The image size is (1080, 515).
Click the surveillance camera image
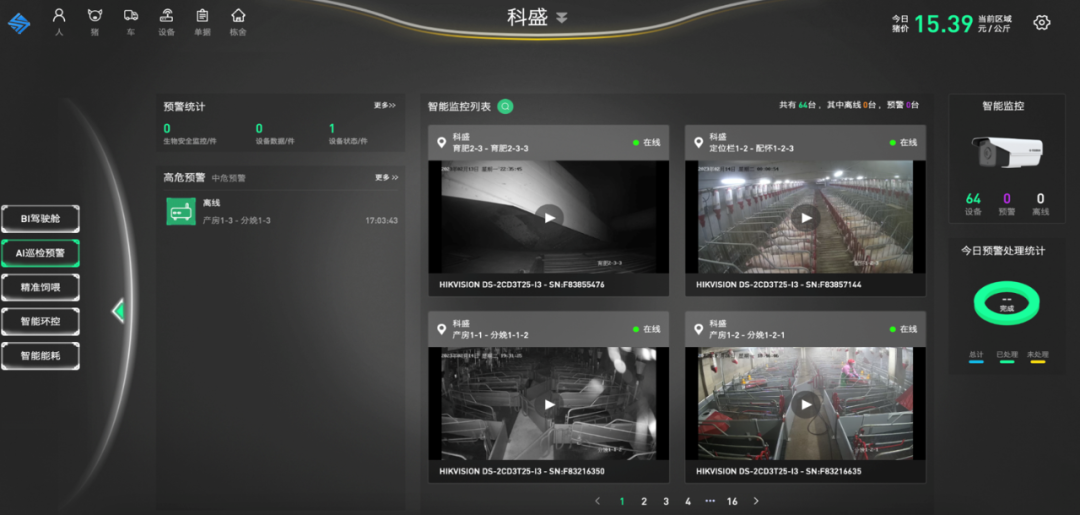pyautogui.click(x=1007, y=151)
